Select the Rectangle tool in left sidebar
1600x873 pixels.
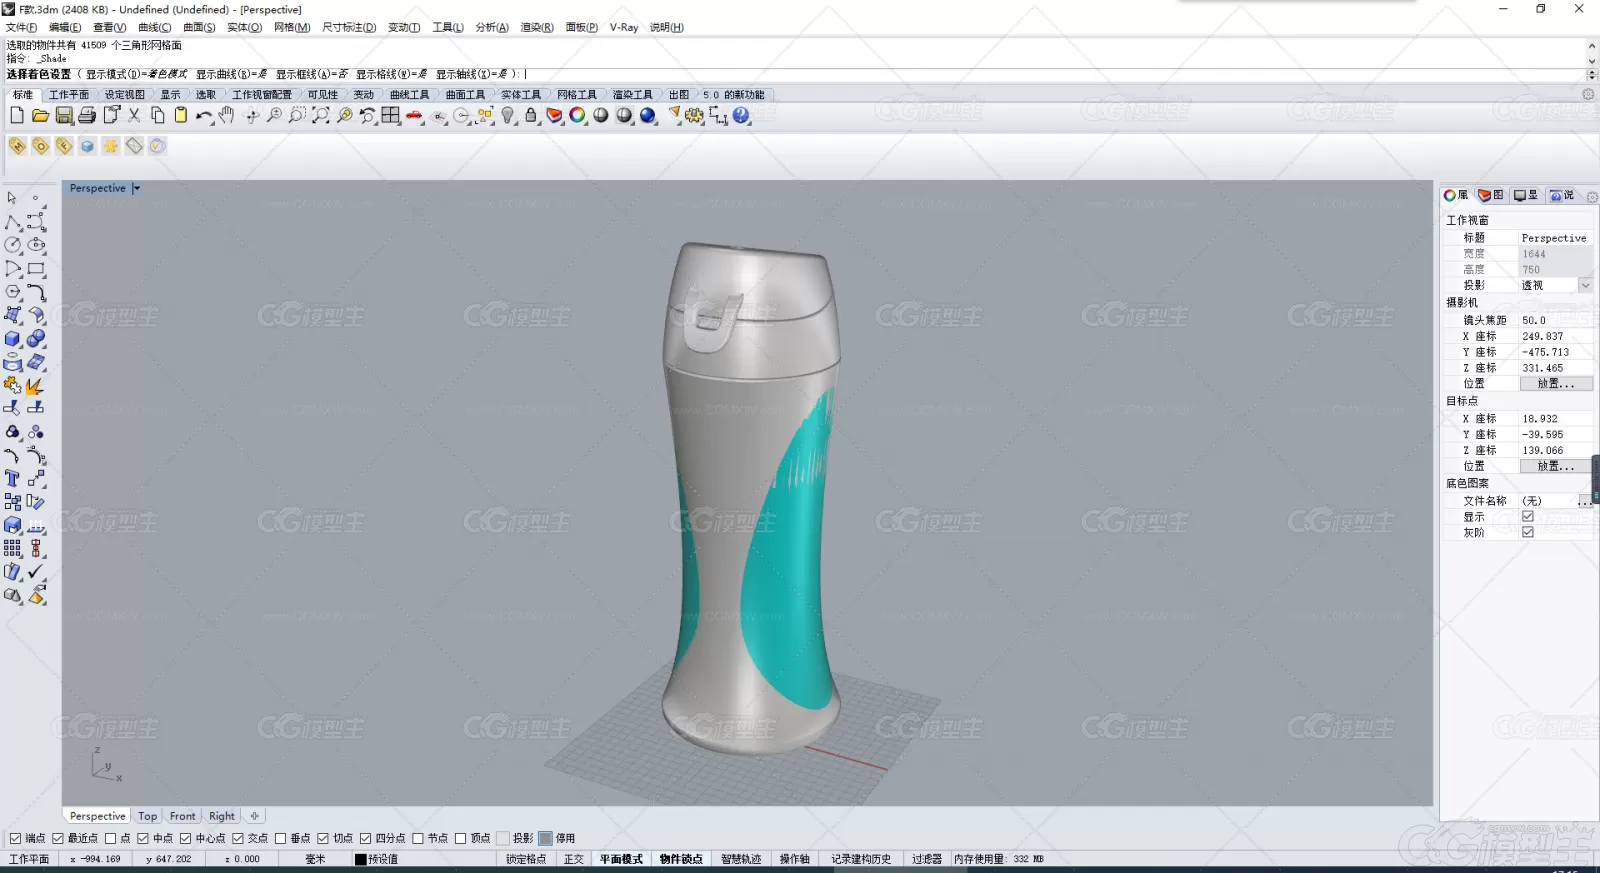pyautogui.click(x=36, y=269)
